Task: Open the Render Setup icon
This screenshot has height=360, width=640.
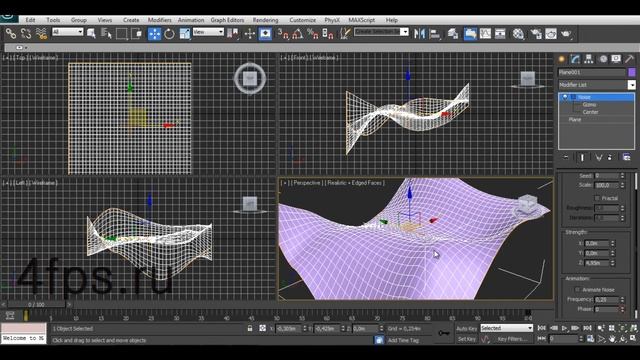Action: (536, 33)
